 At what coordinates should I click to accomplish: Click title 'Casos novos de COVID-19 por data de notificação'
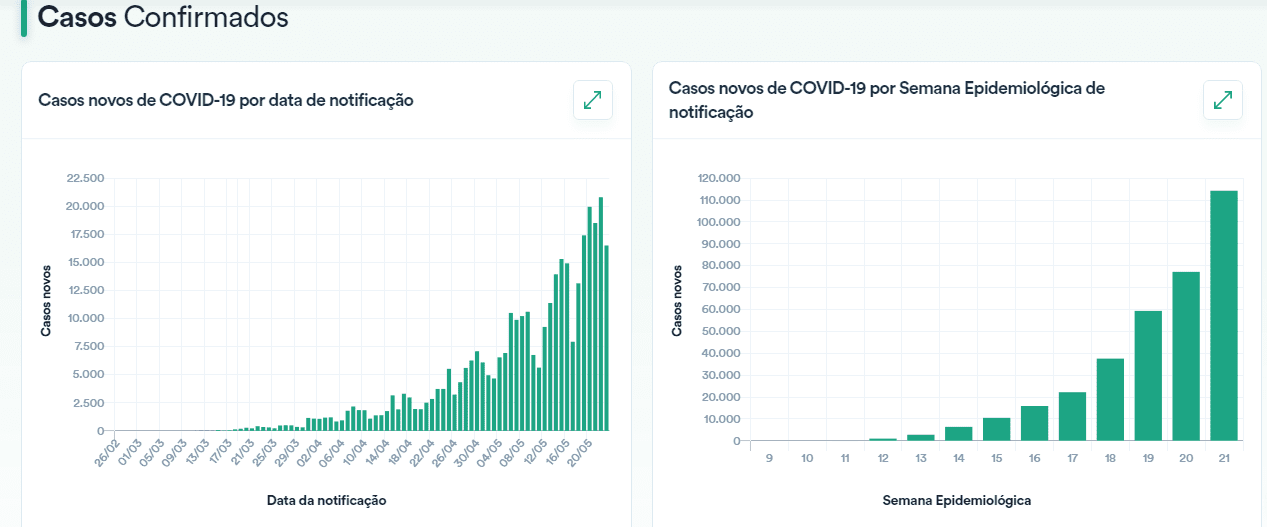(x=226, y=100)
